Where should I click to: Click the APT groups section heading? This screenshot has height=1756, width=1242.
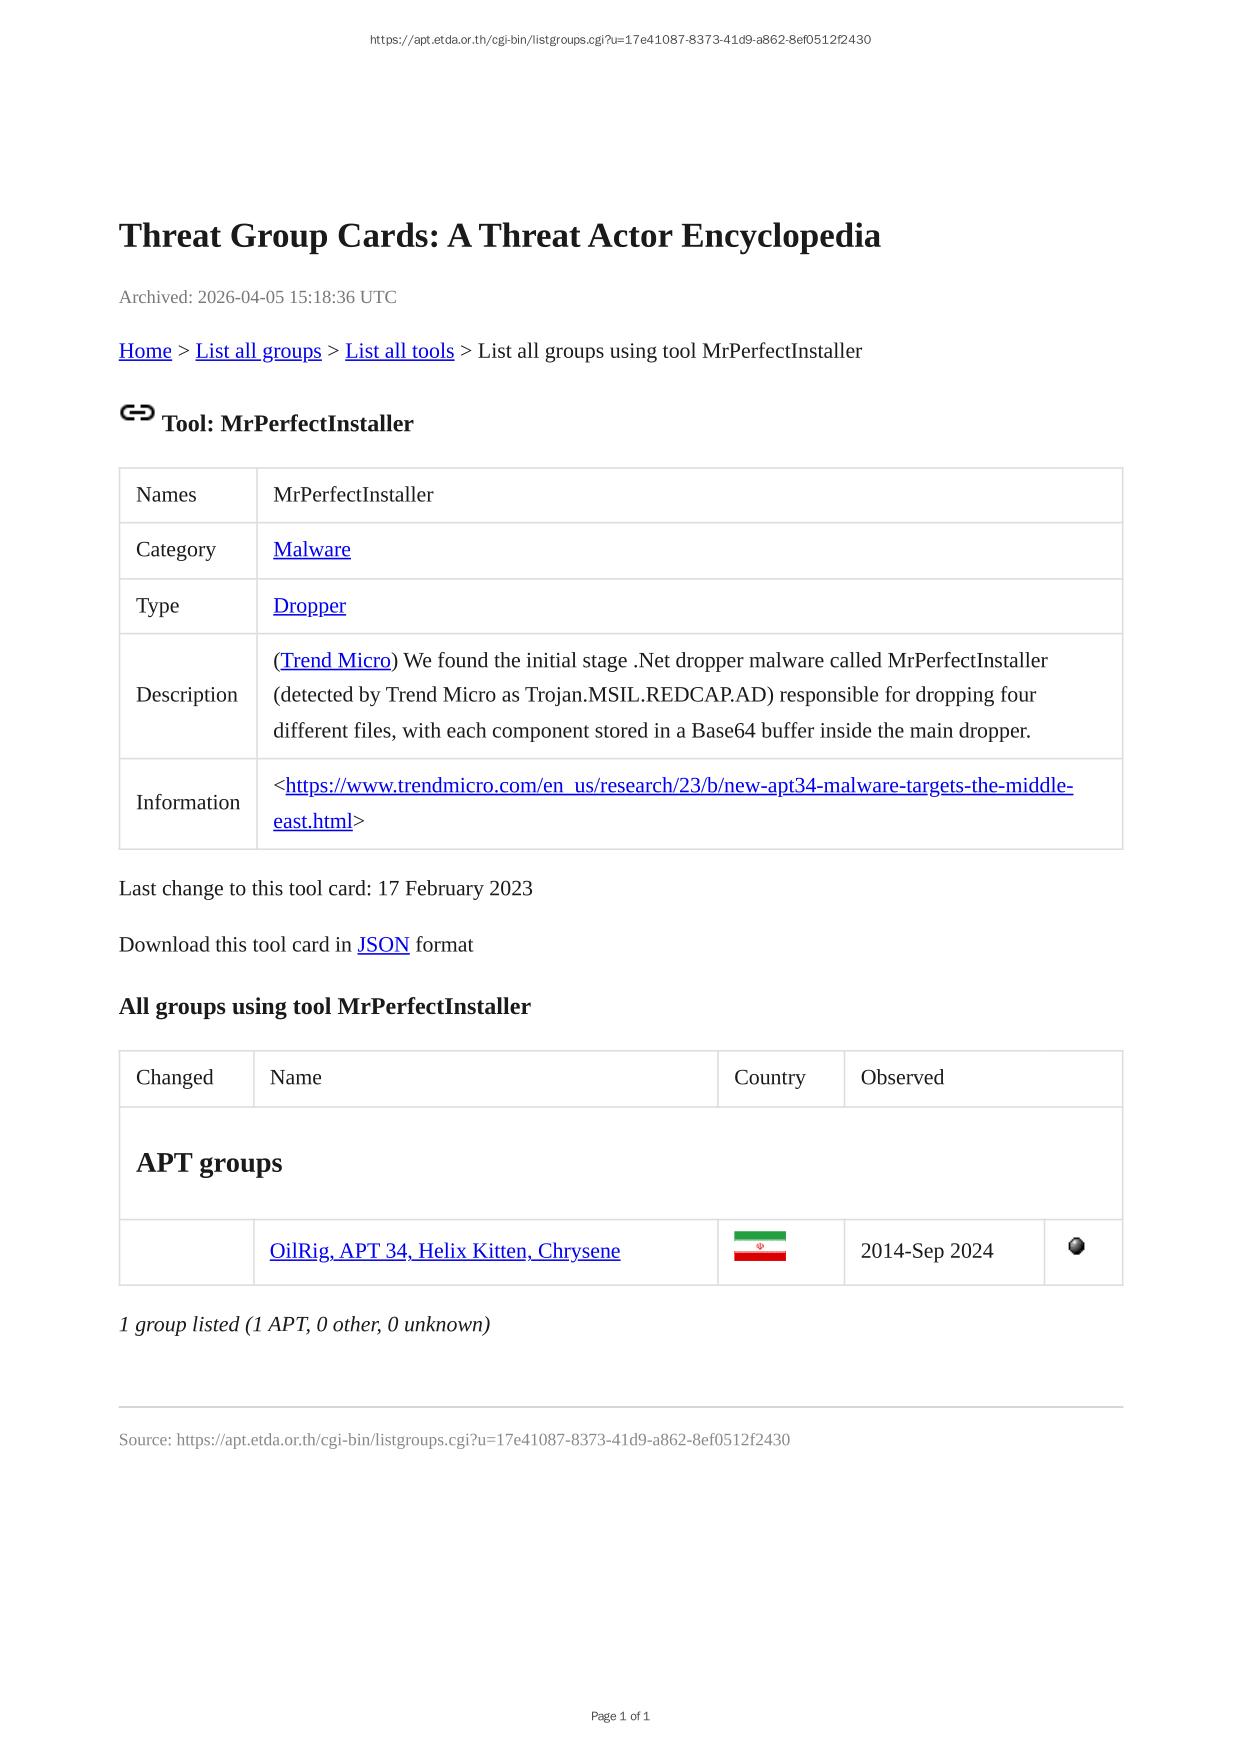point(209,1163)
